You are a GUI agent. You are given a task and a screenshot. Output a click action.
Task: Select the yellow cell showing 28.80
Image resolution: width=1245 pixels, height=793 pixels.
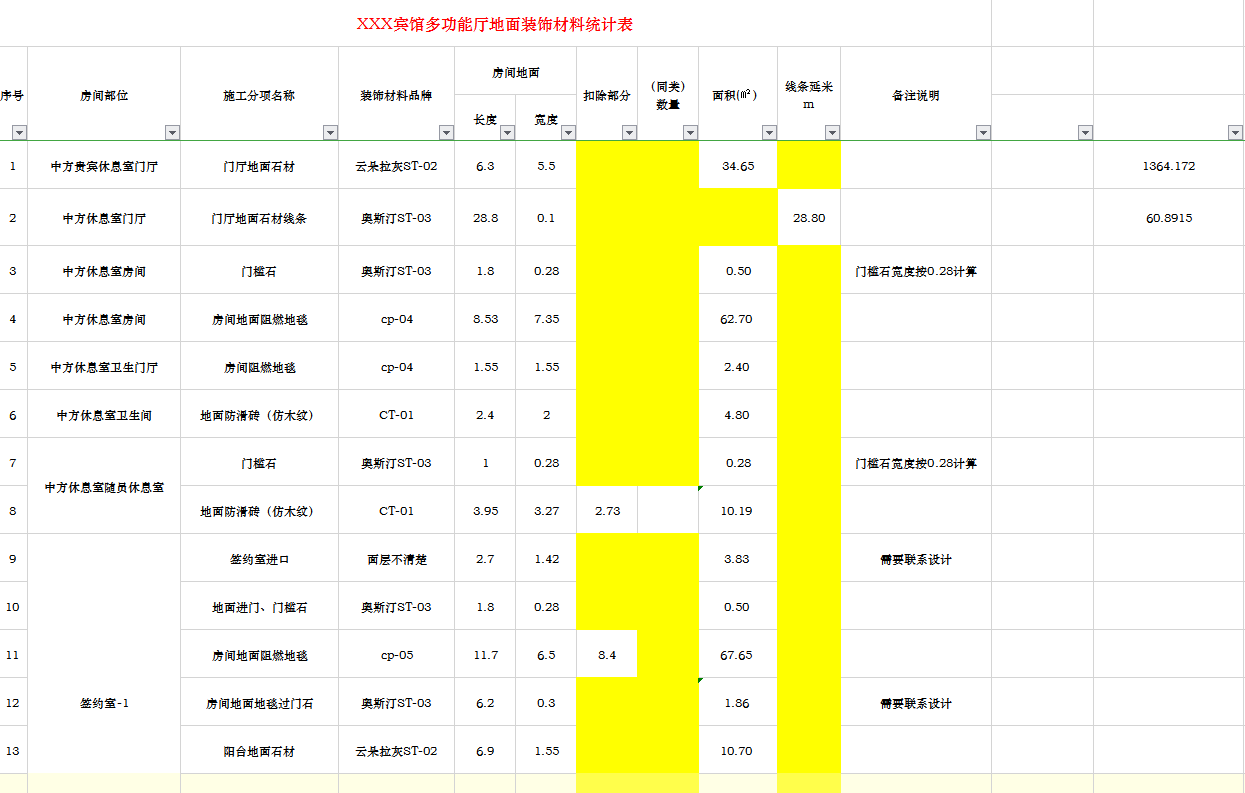(809, 217)
